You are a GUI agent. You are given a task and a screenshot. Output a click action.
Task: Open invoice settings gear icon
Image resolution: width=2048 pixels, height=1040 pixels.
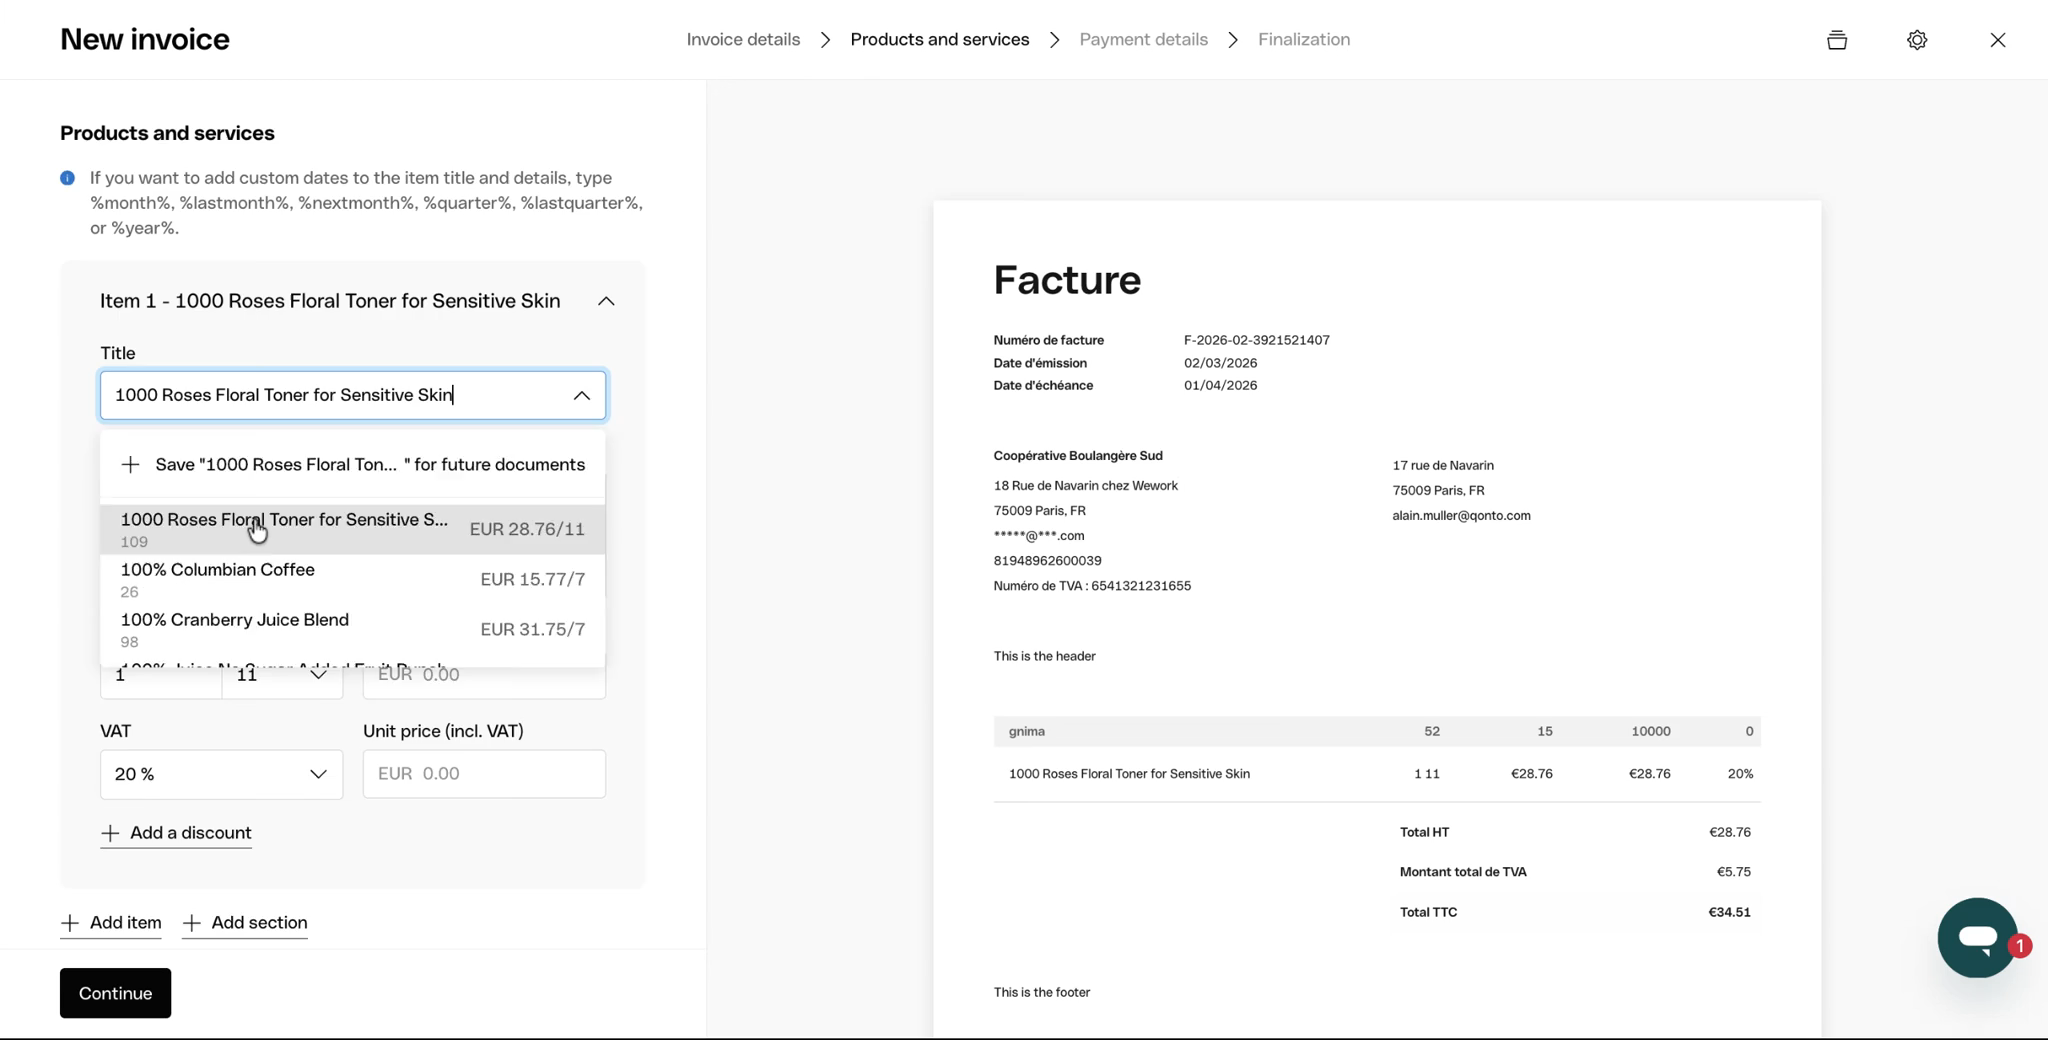[x=1916, y=40]
